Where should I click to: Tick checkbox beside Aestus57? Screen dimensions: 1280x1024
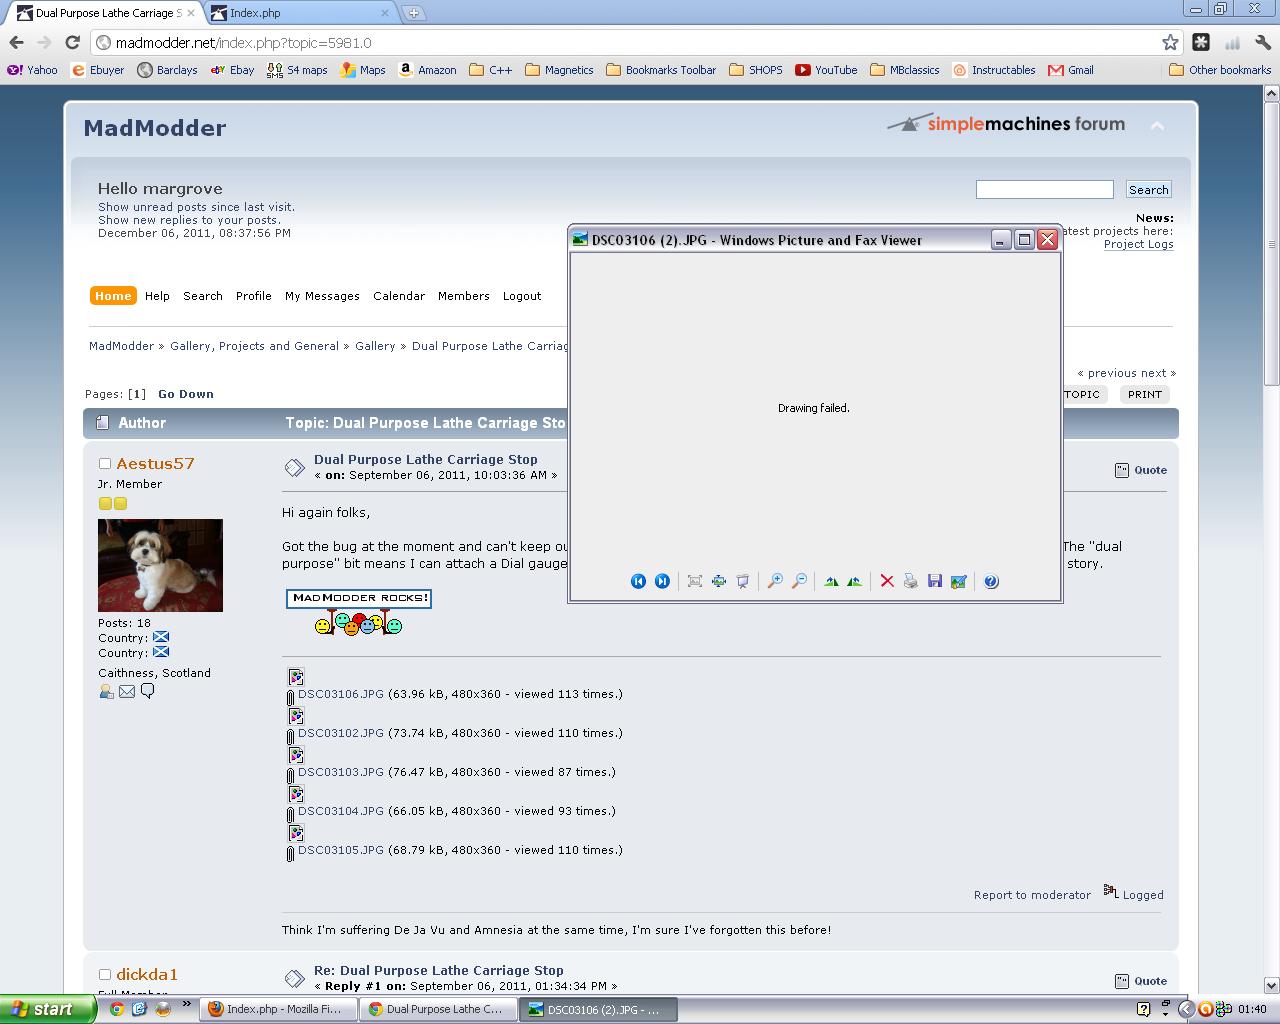pyautogui.click(x=104, y=464)
